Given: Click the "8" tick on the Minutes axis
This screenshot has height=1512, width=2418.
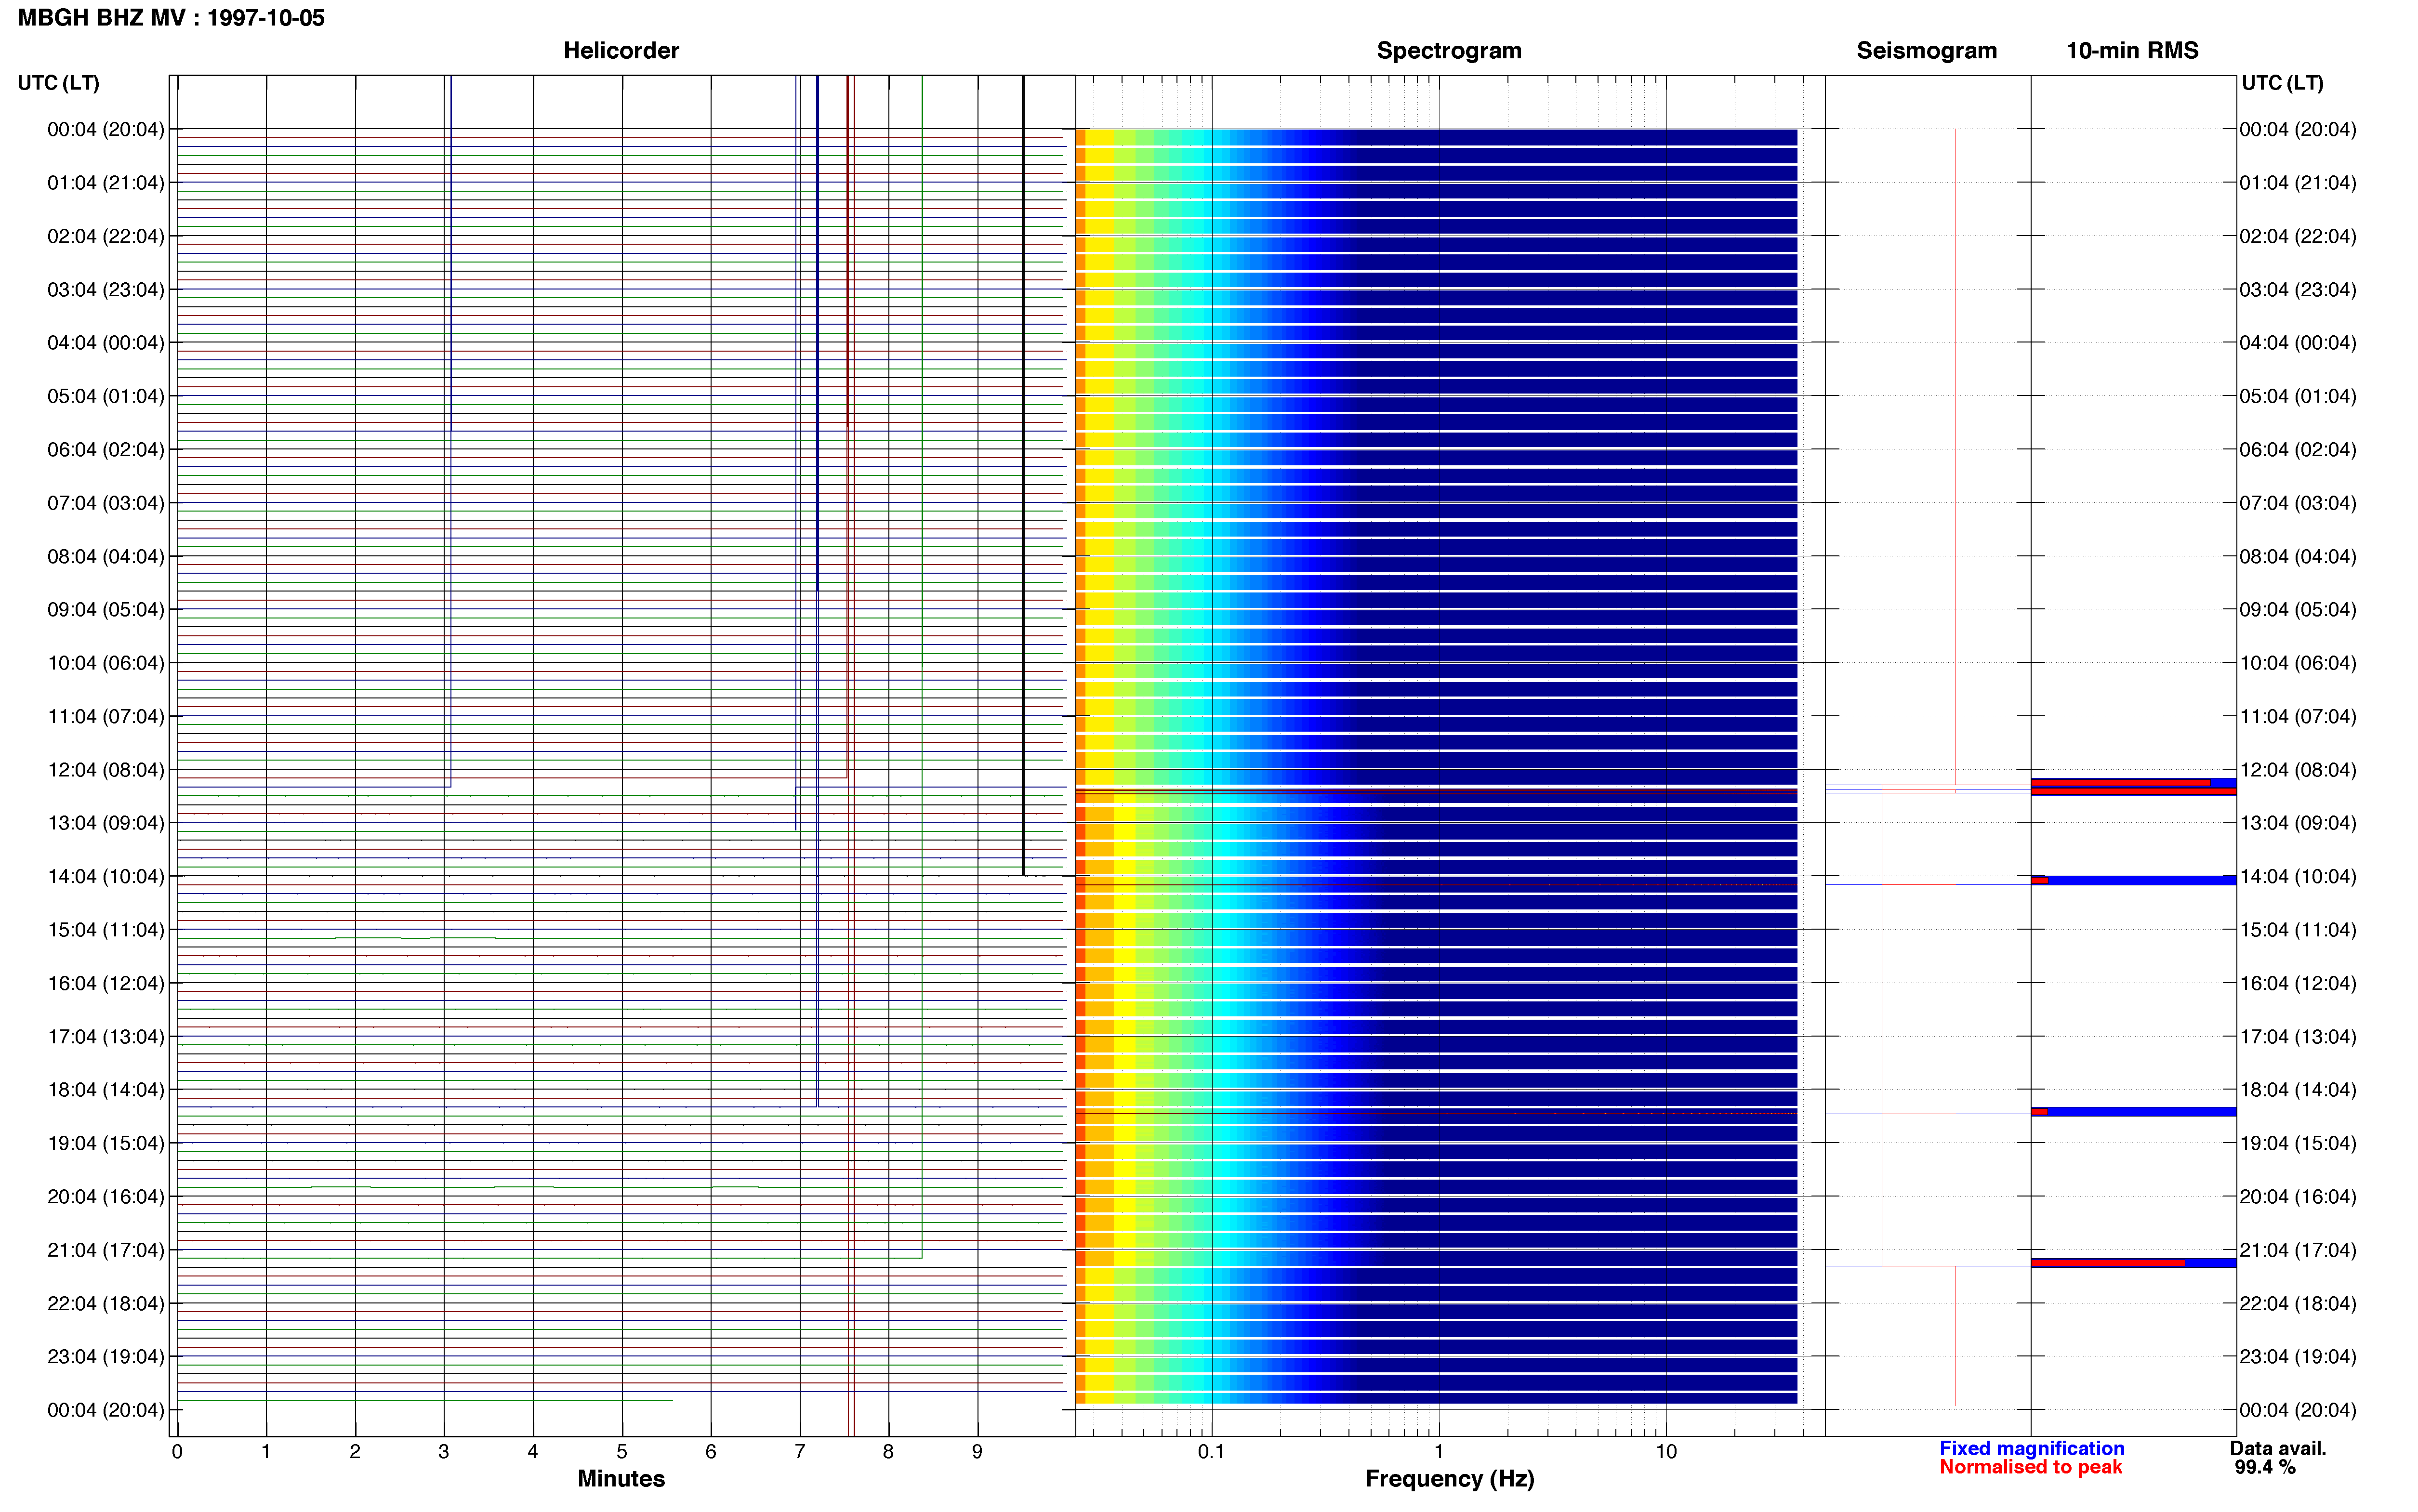Looking at the screenshot, I should coord(888,1451).
